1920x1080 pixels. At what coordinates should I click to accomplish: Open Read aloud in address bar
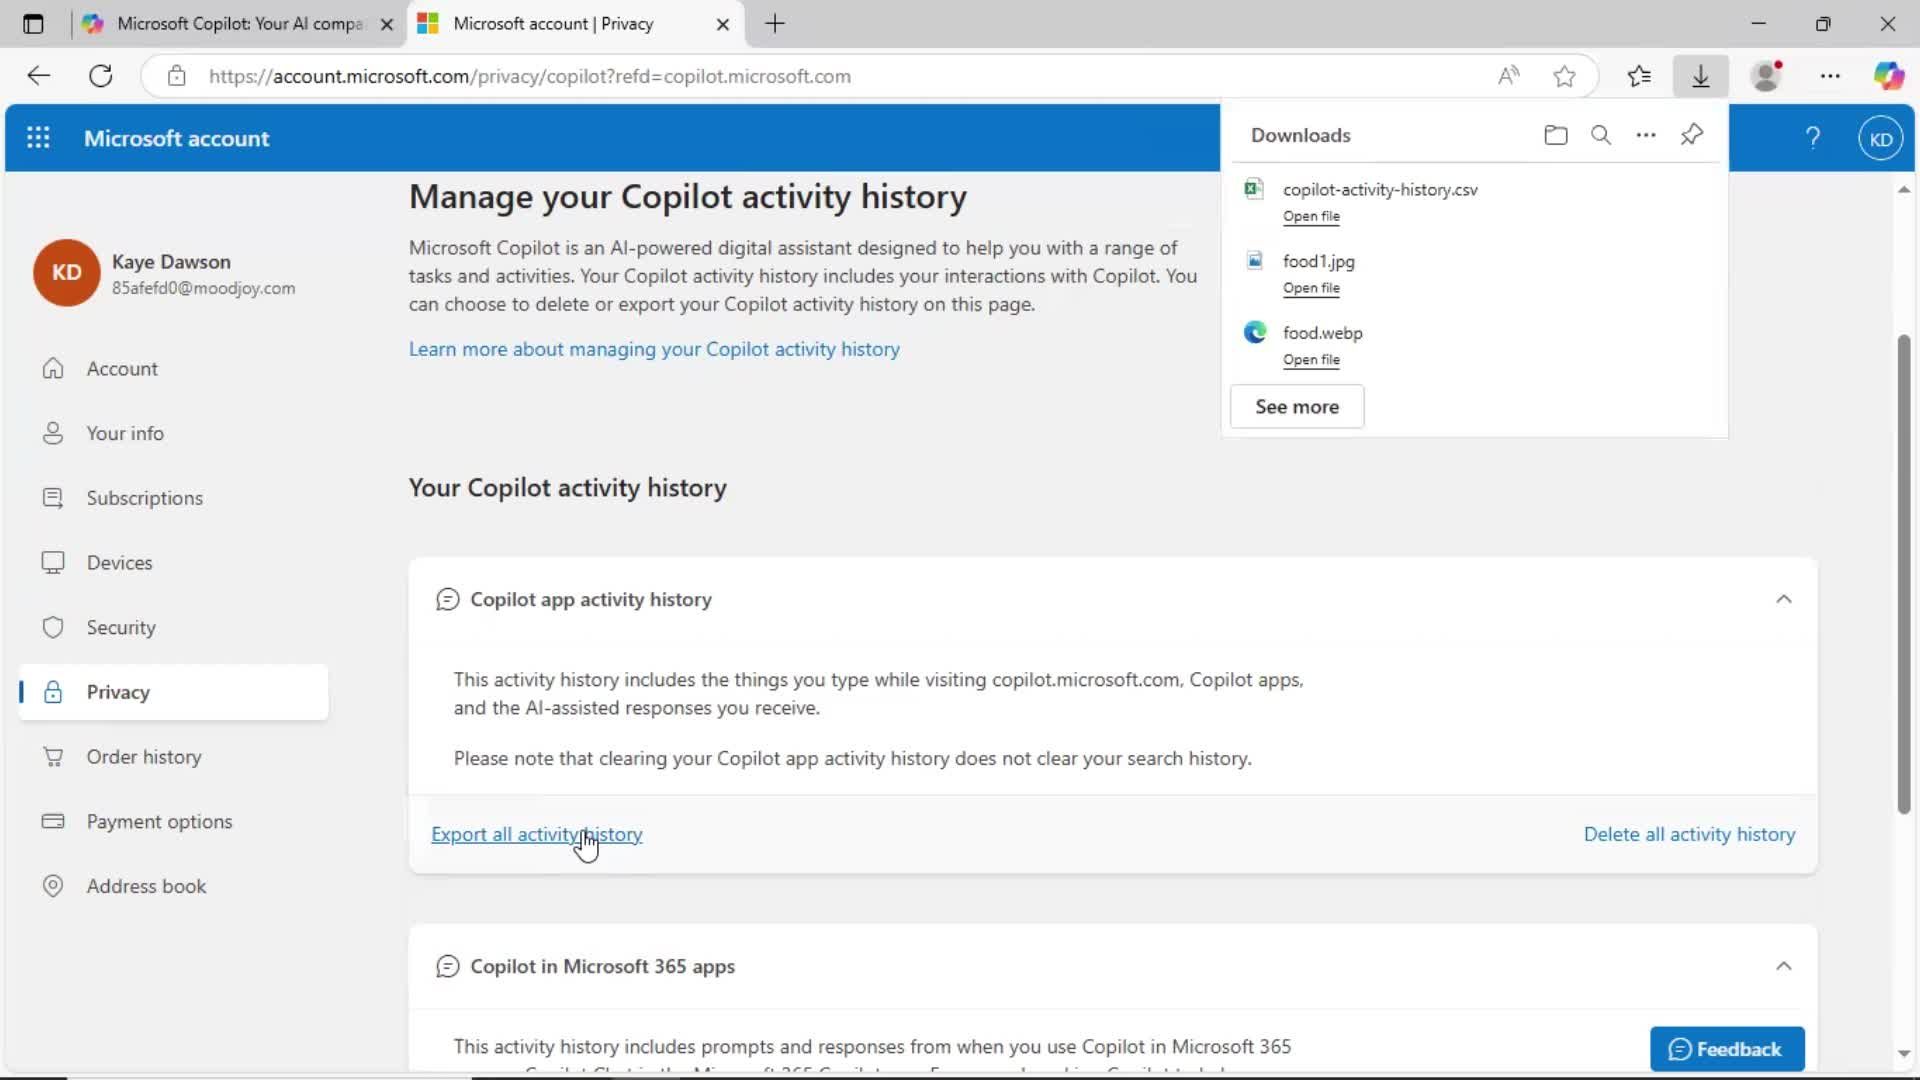coord(1509,76)
